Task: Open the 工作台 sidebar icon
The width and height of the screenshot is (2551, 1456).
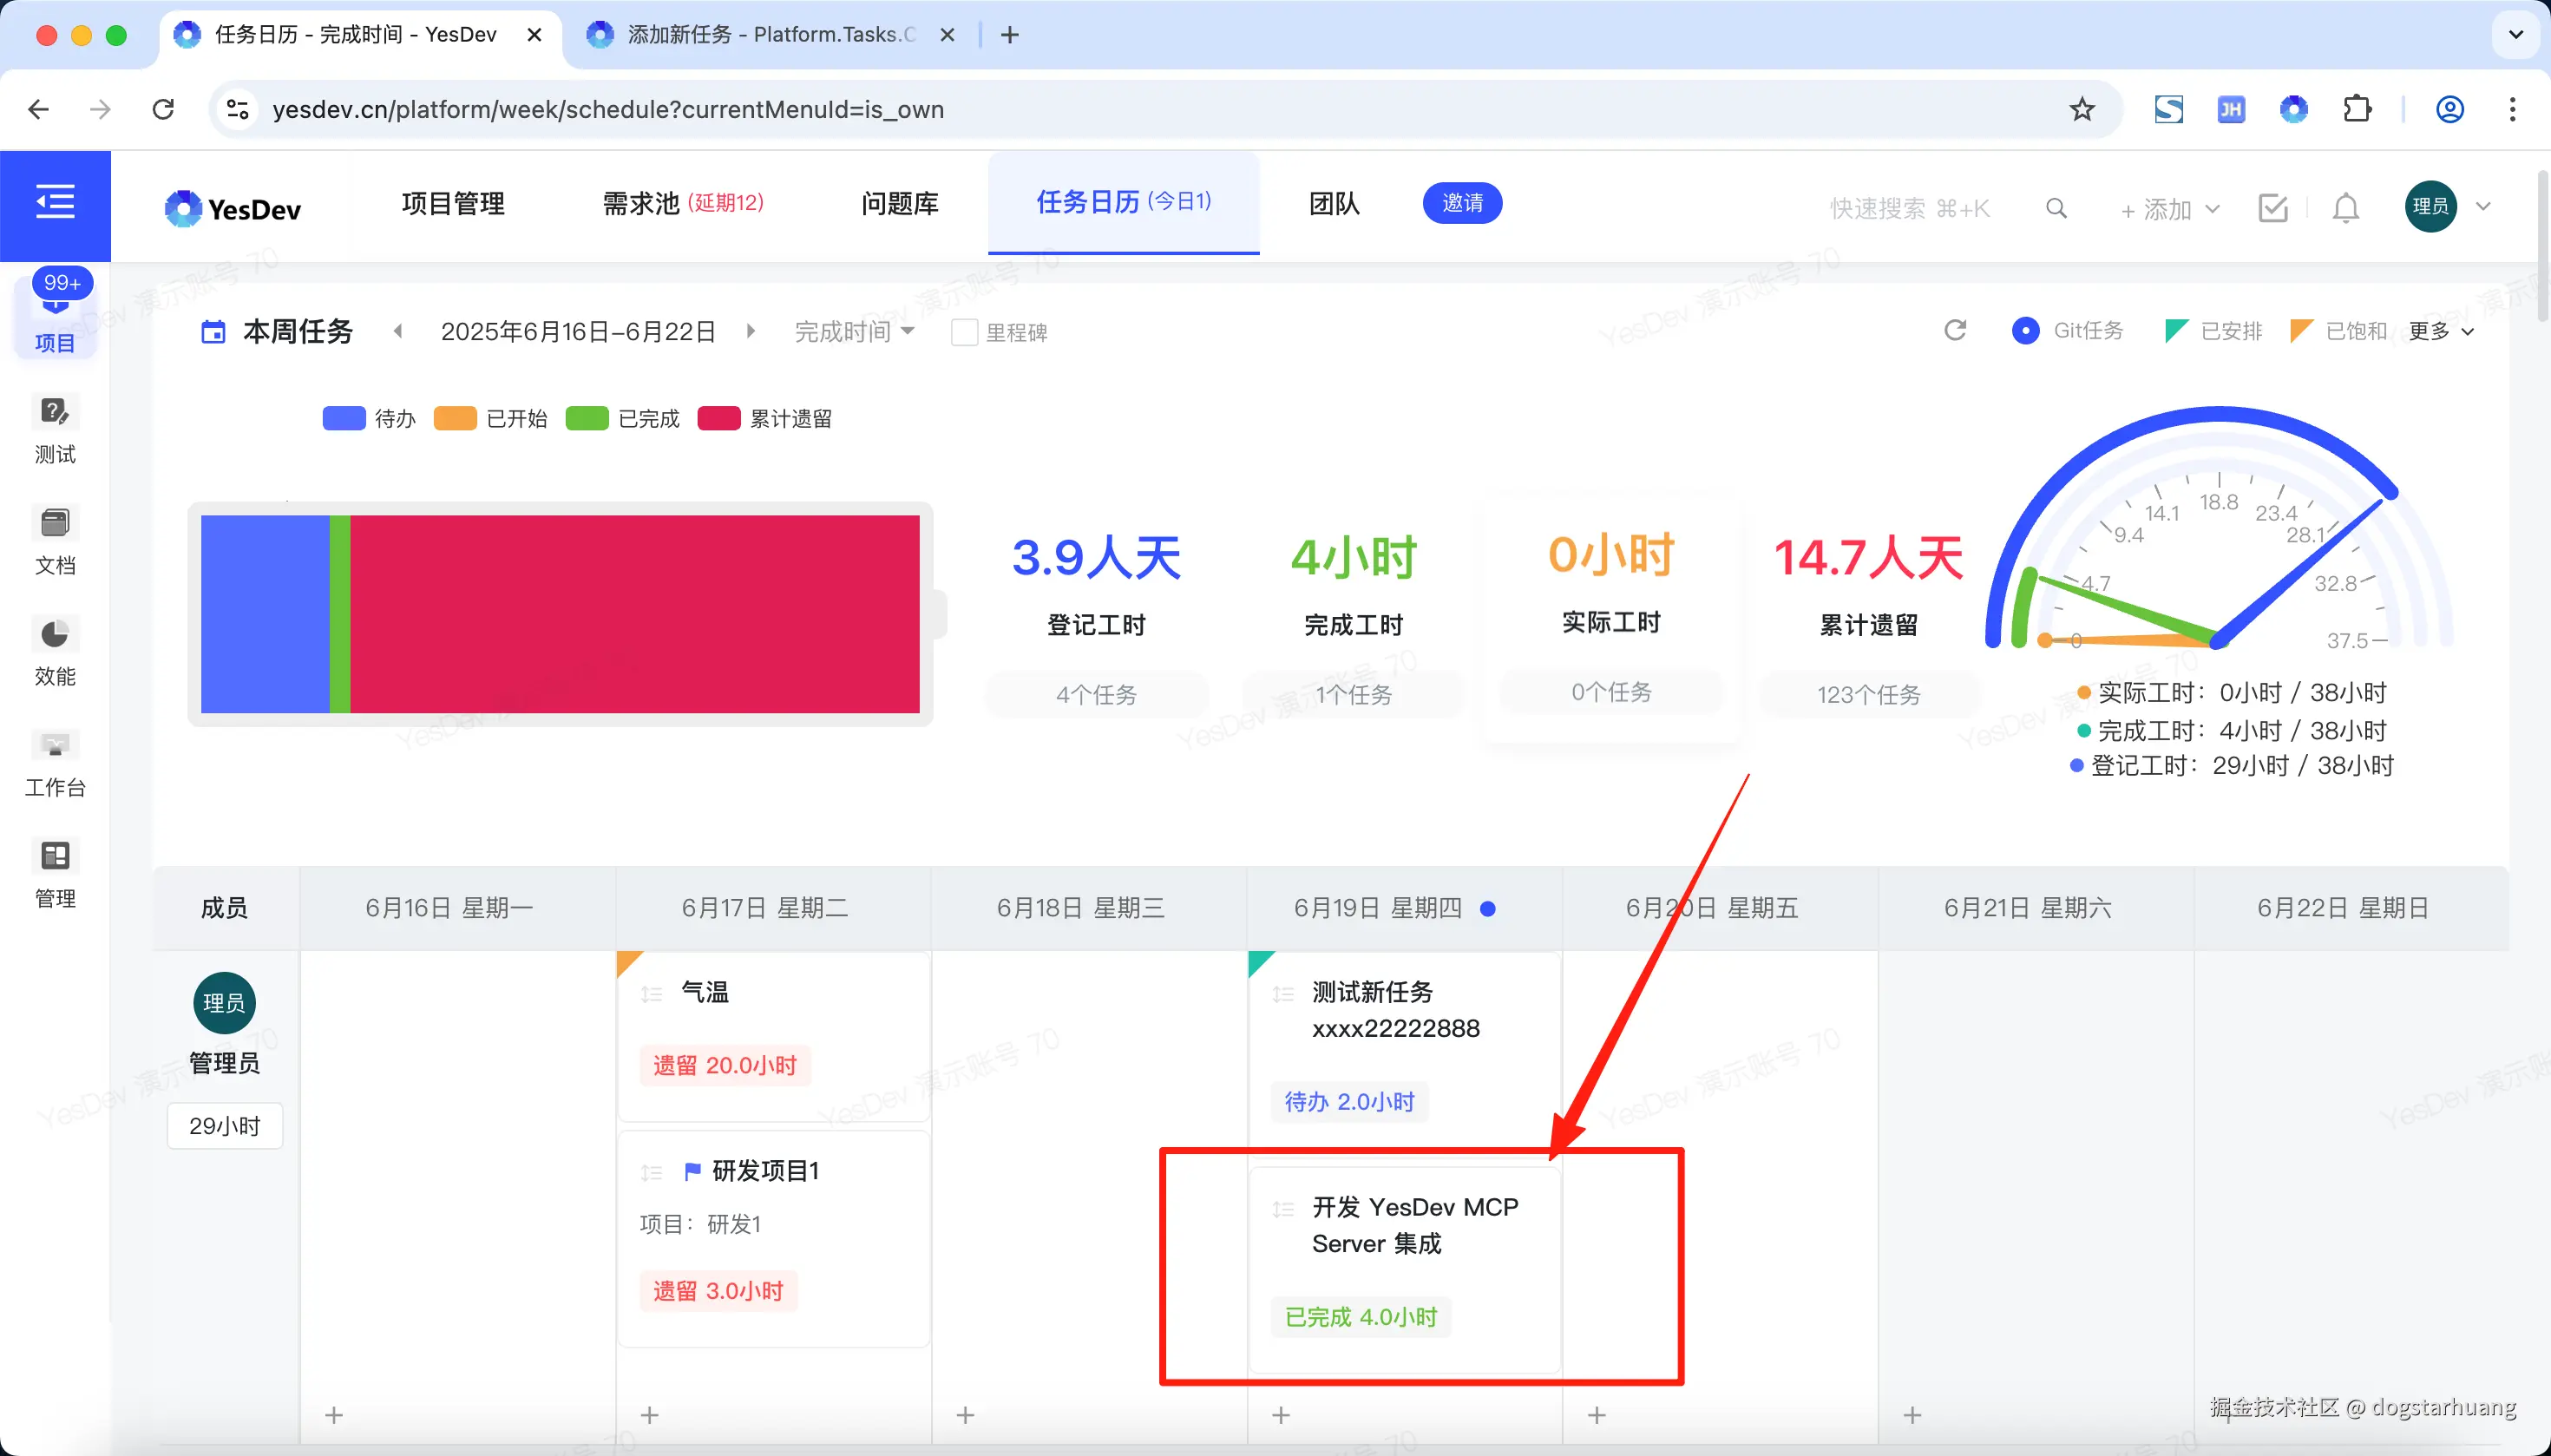Action: [55, 745]
